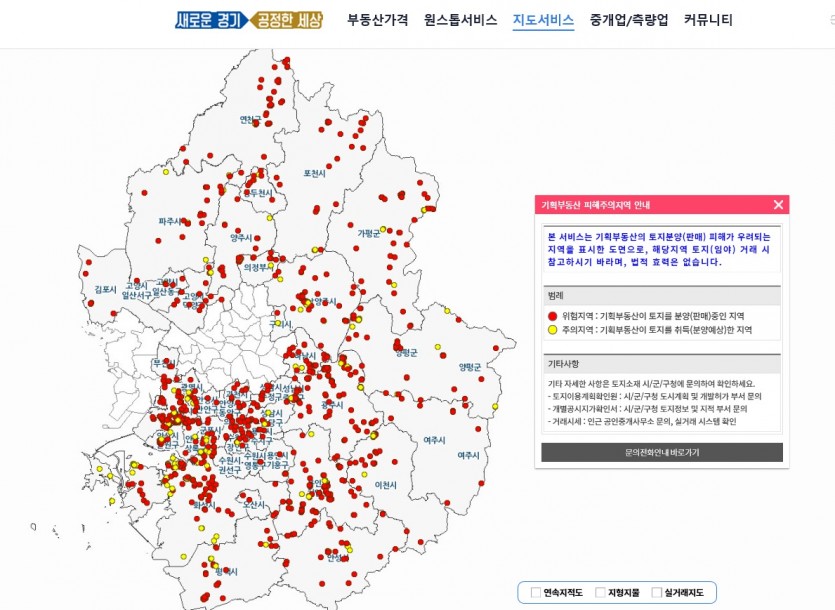Select the 지도서비스 menu item

(543, 20)
